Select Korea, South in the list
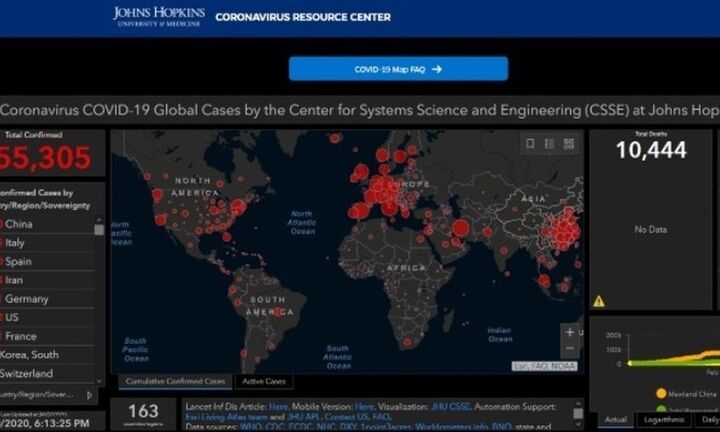This screenshot has height=432, width=720. [47, 355]
